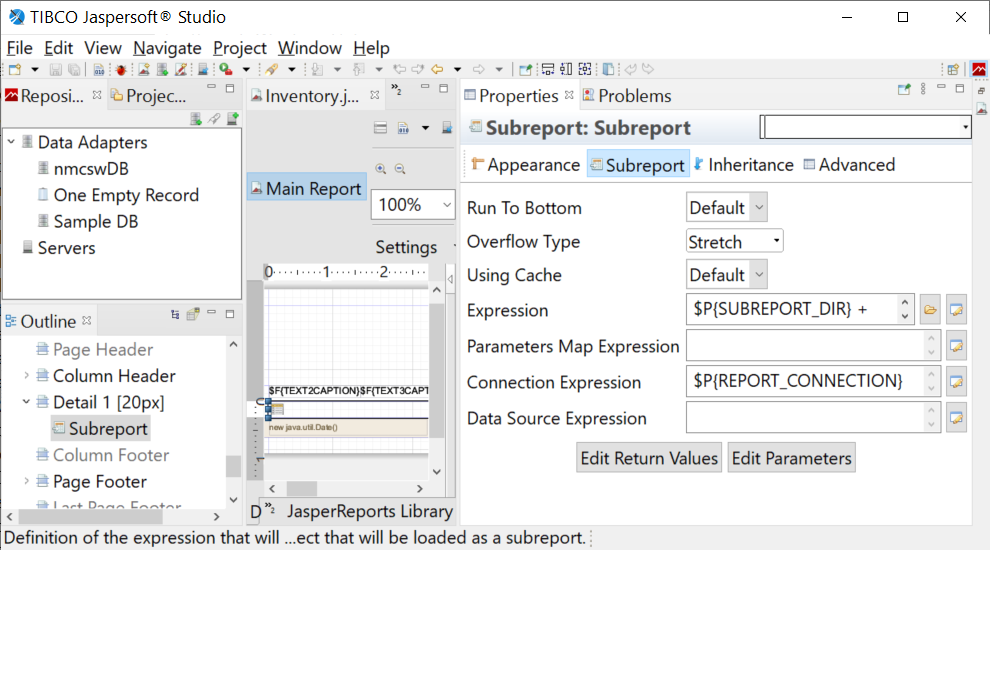Select nmcswDB data adapter
Image resolution: width=990 pixels, height=673 pixels.
(x=91, y=169)
